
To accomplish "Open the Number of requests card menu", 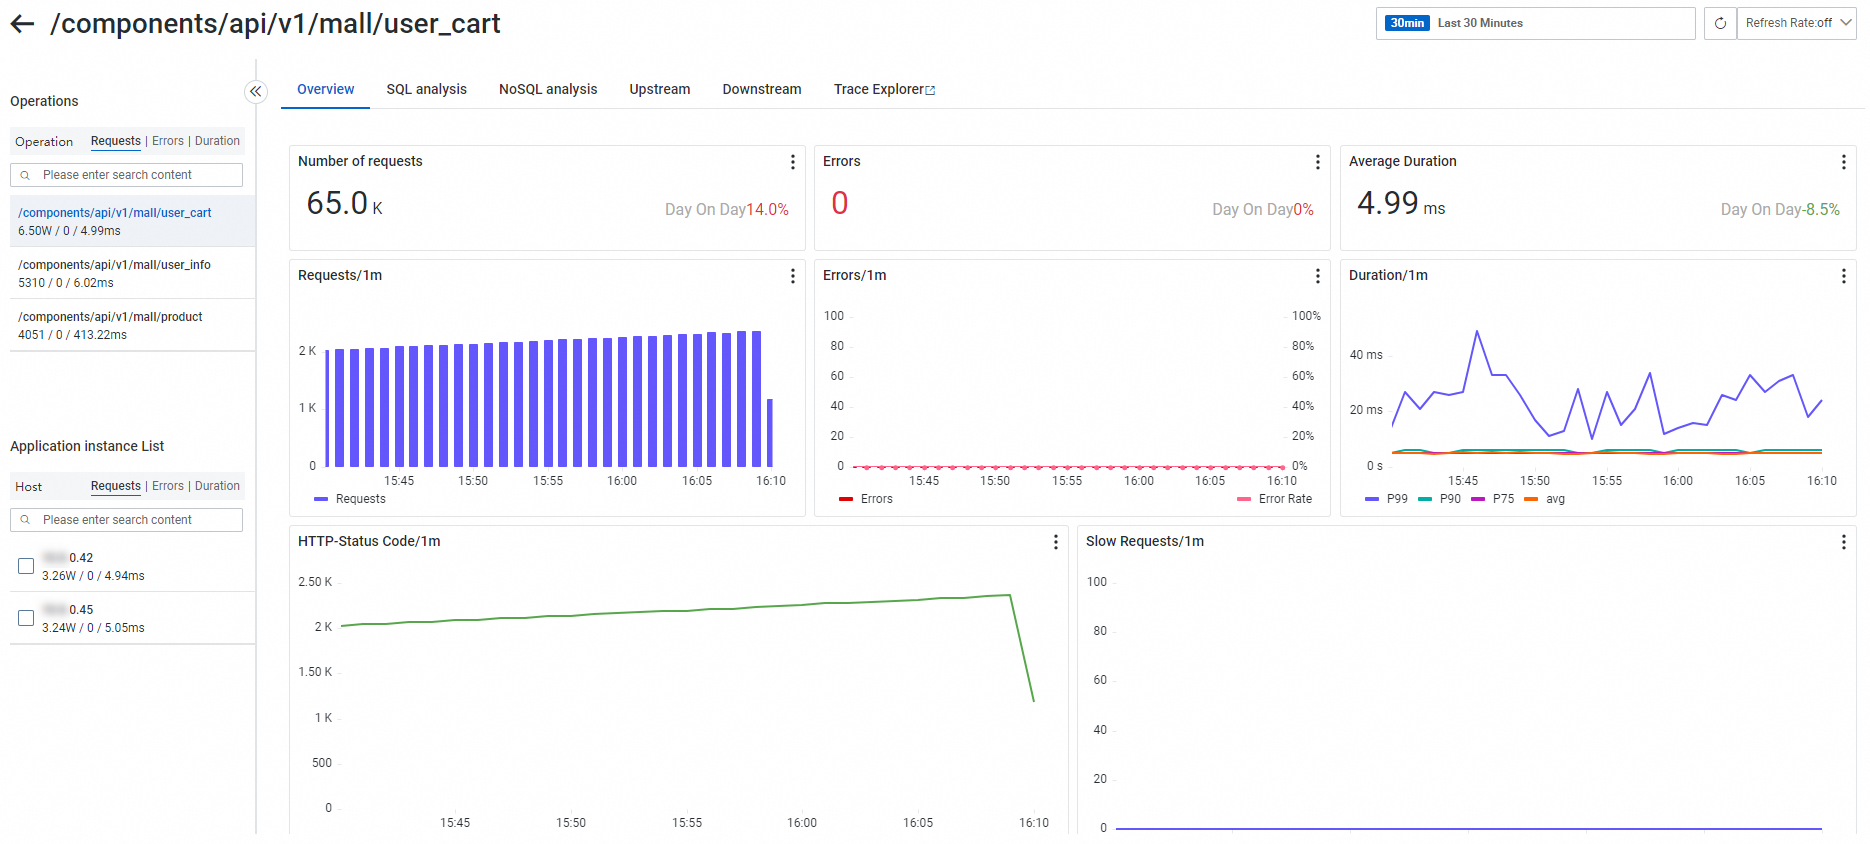I will pyautogui.click(x=792, y=162).
